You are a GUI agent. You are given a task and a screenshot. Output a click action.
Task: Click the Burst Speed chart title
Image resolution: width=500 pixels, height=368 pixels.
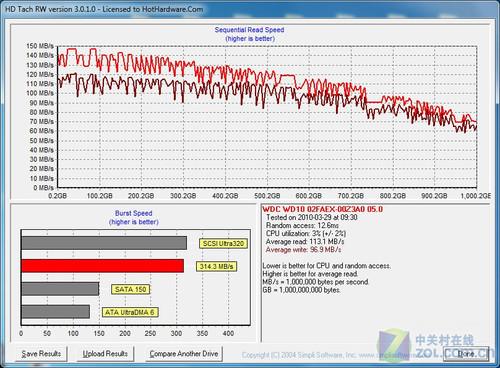[134, 213]
